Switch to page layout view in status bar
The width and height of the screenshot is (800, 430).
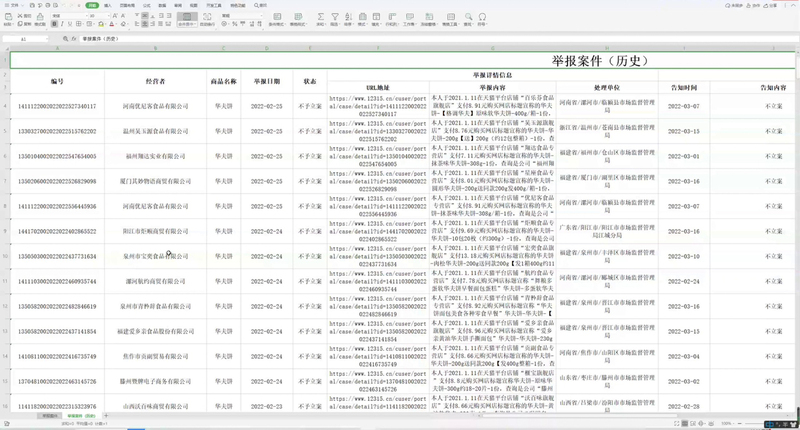(x=693, y=423)
